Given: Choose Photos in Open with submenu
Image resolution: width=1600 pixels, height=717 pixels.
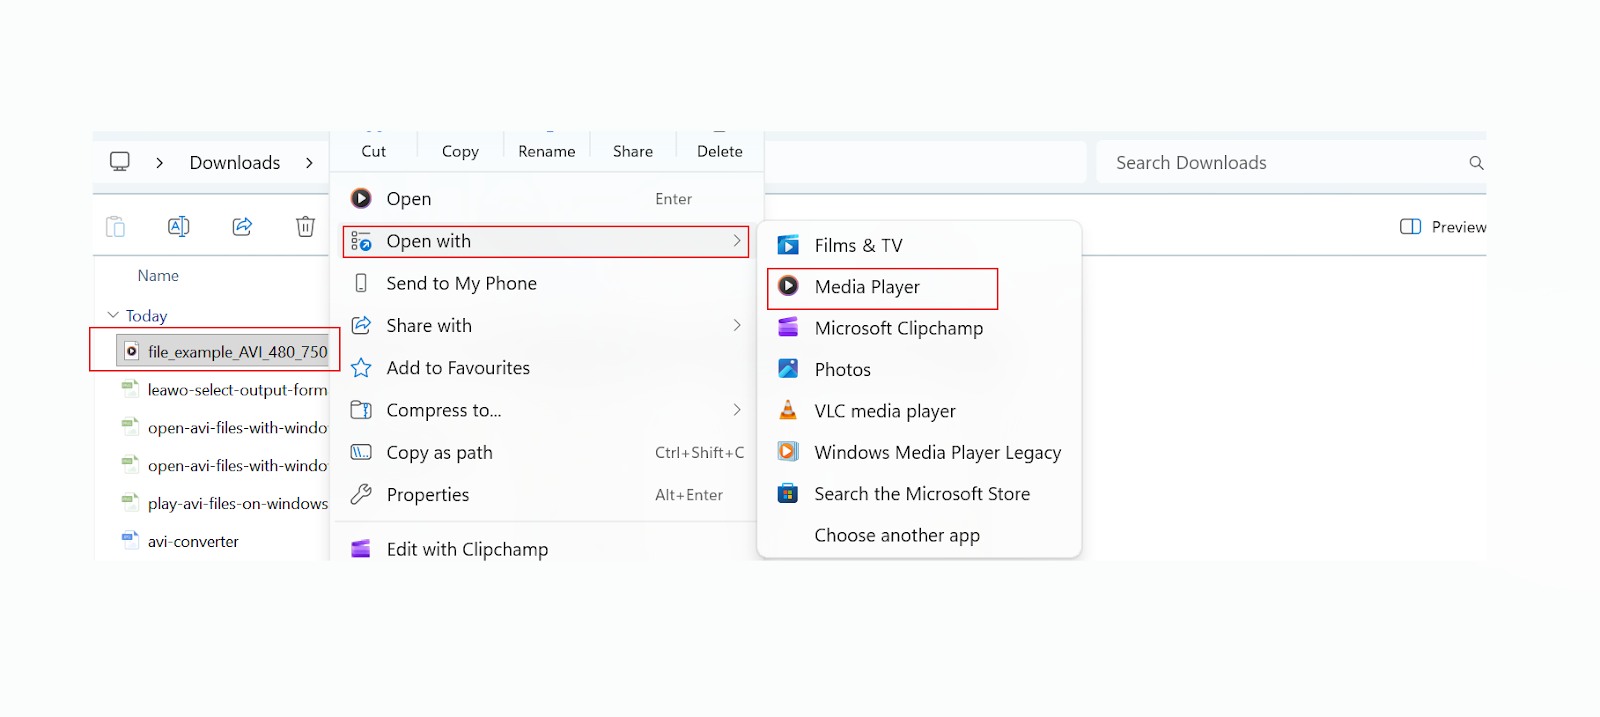Looking at the screenshot, I should pyautogui.click(x=919, y=369).
